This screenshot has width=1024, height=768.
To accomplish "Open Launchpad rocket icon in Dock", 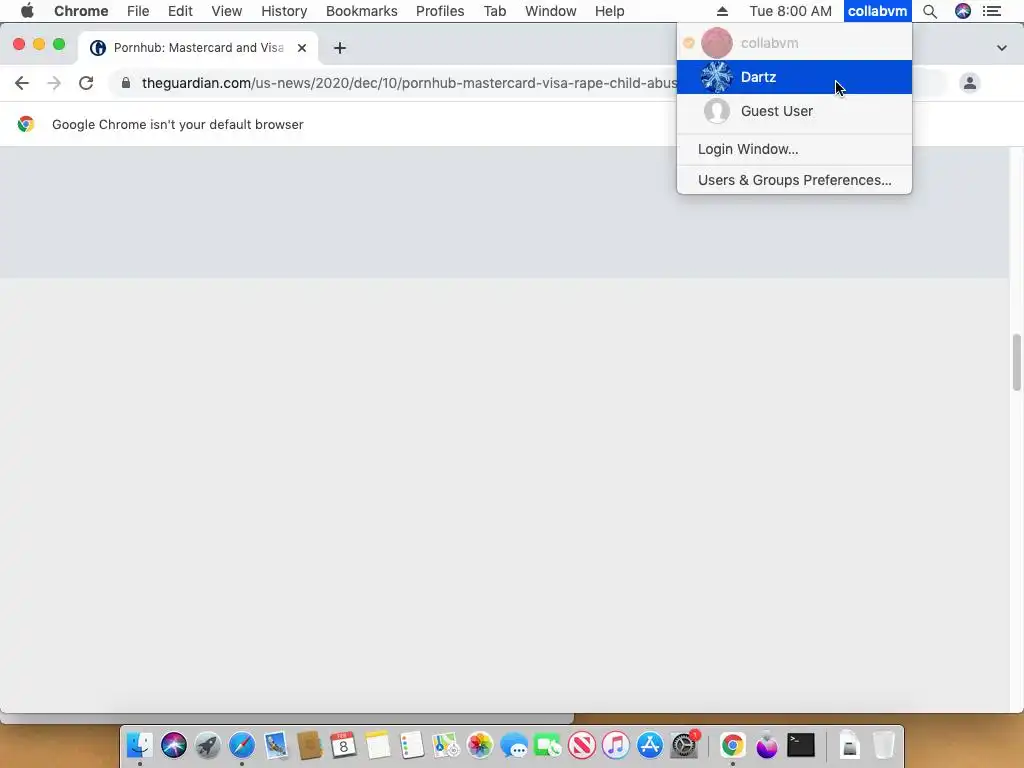I will coord(208,745).
